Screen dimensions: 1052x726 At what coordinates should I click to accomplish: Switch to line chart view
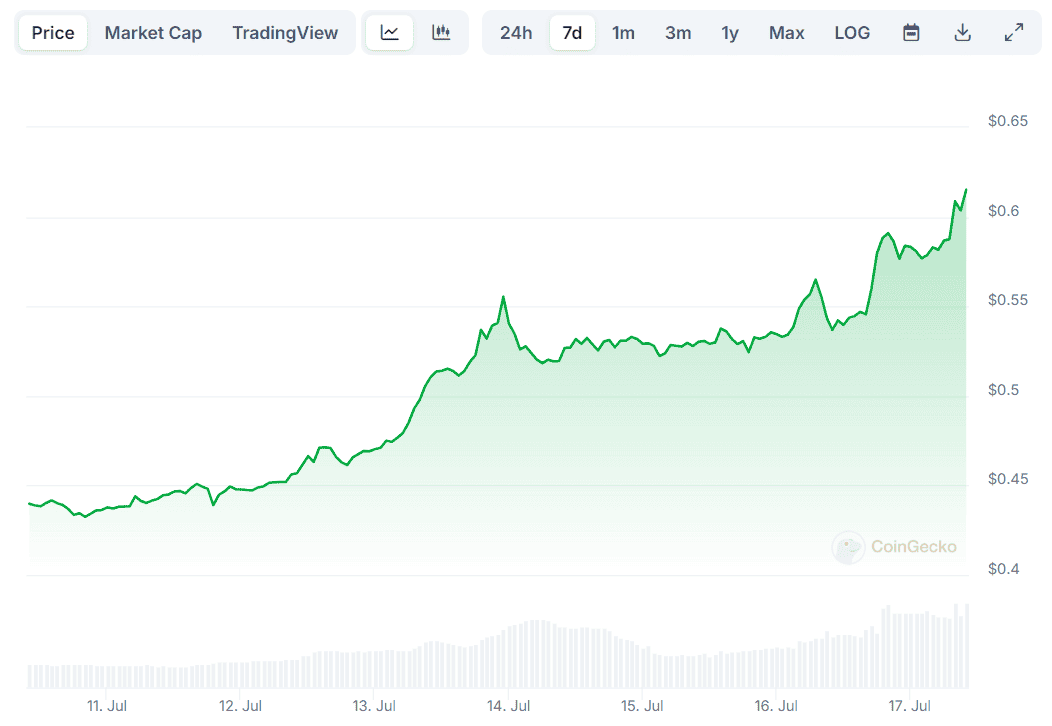[x=390, y=33]
